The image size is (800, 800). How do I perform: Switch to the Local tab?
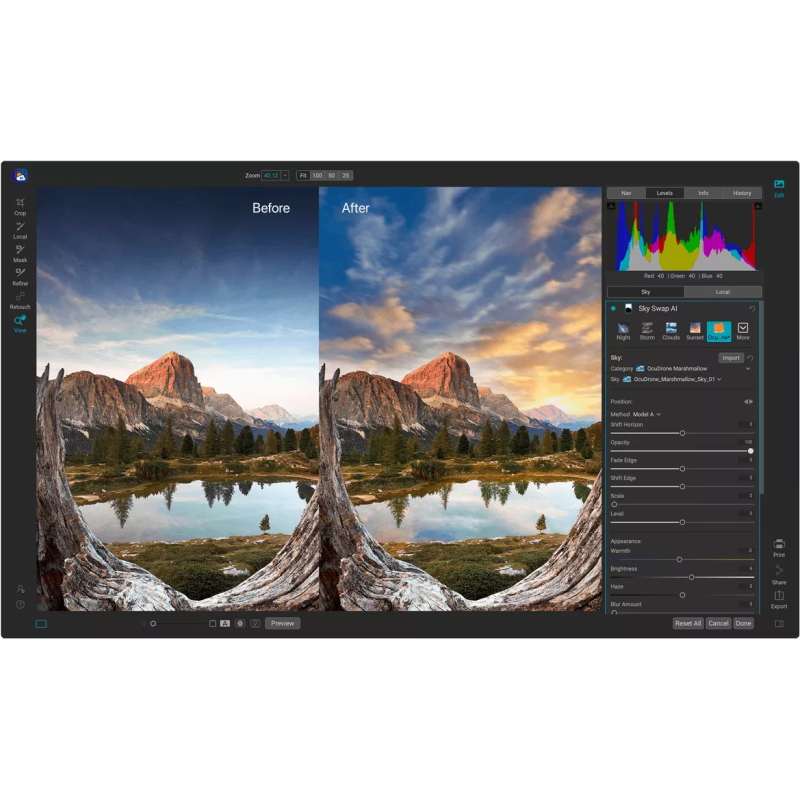[x=722, y=292]
